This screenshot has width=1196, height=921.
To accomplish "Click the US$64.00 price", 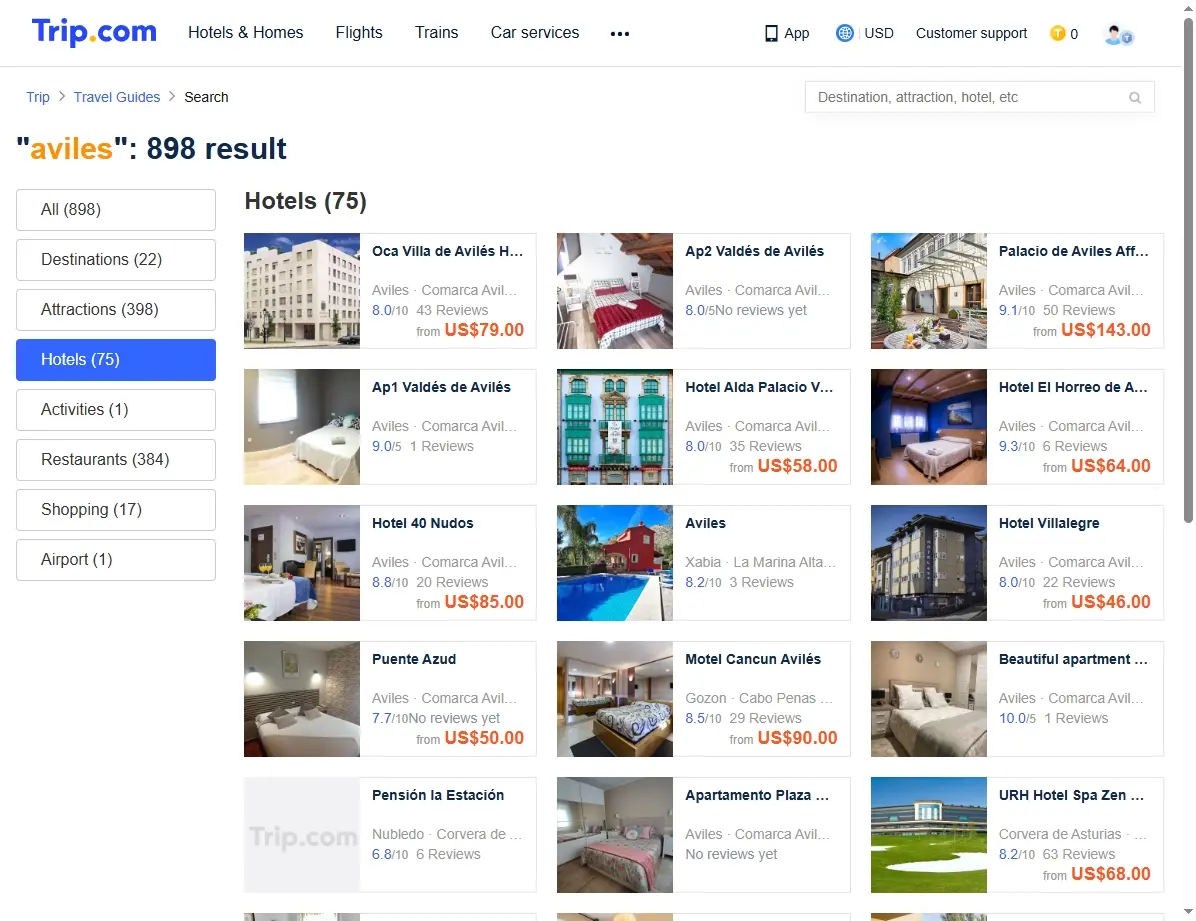I will click(x=1111, y=465).
